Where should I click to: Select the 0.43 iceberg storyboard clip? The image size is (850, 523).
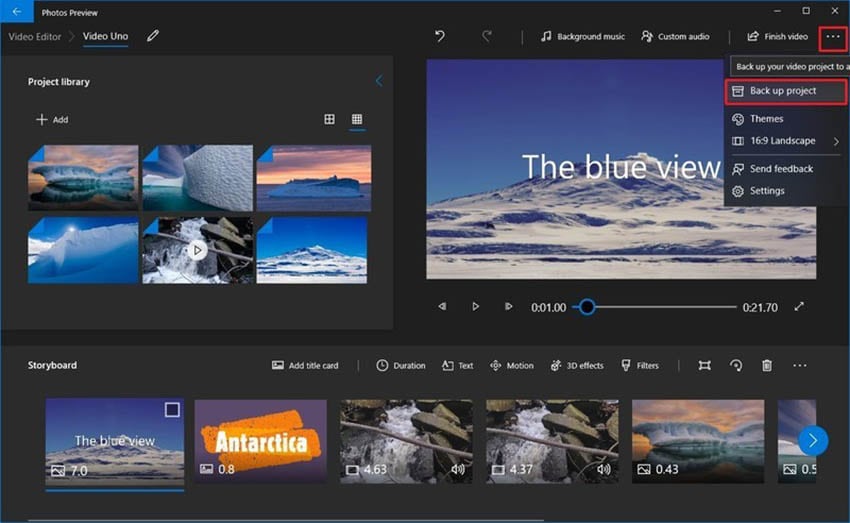point(698,441)
